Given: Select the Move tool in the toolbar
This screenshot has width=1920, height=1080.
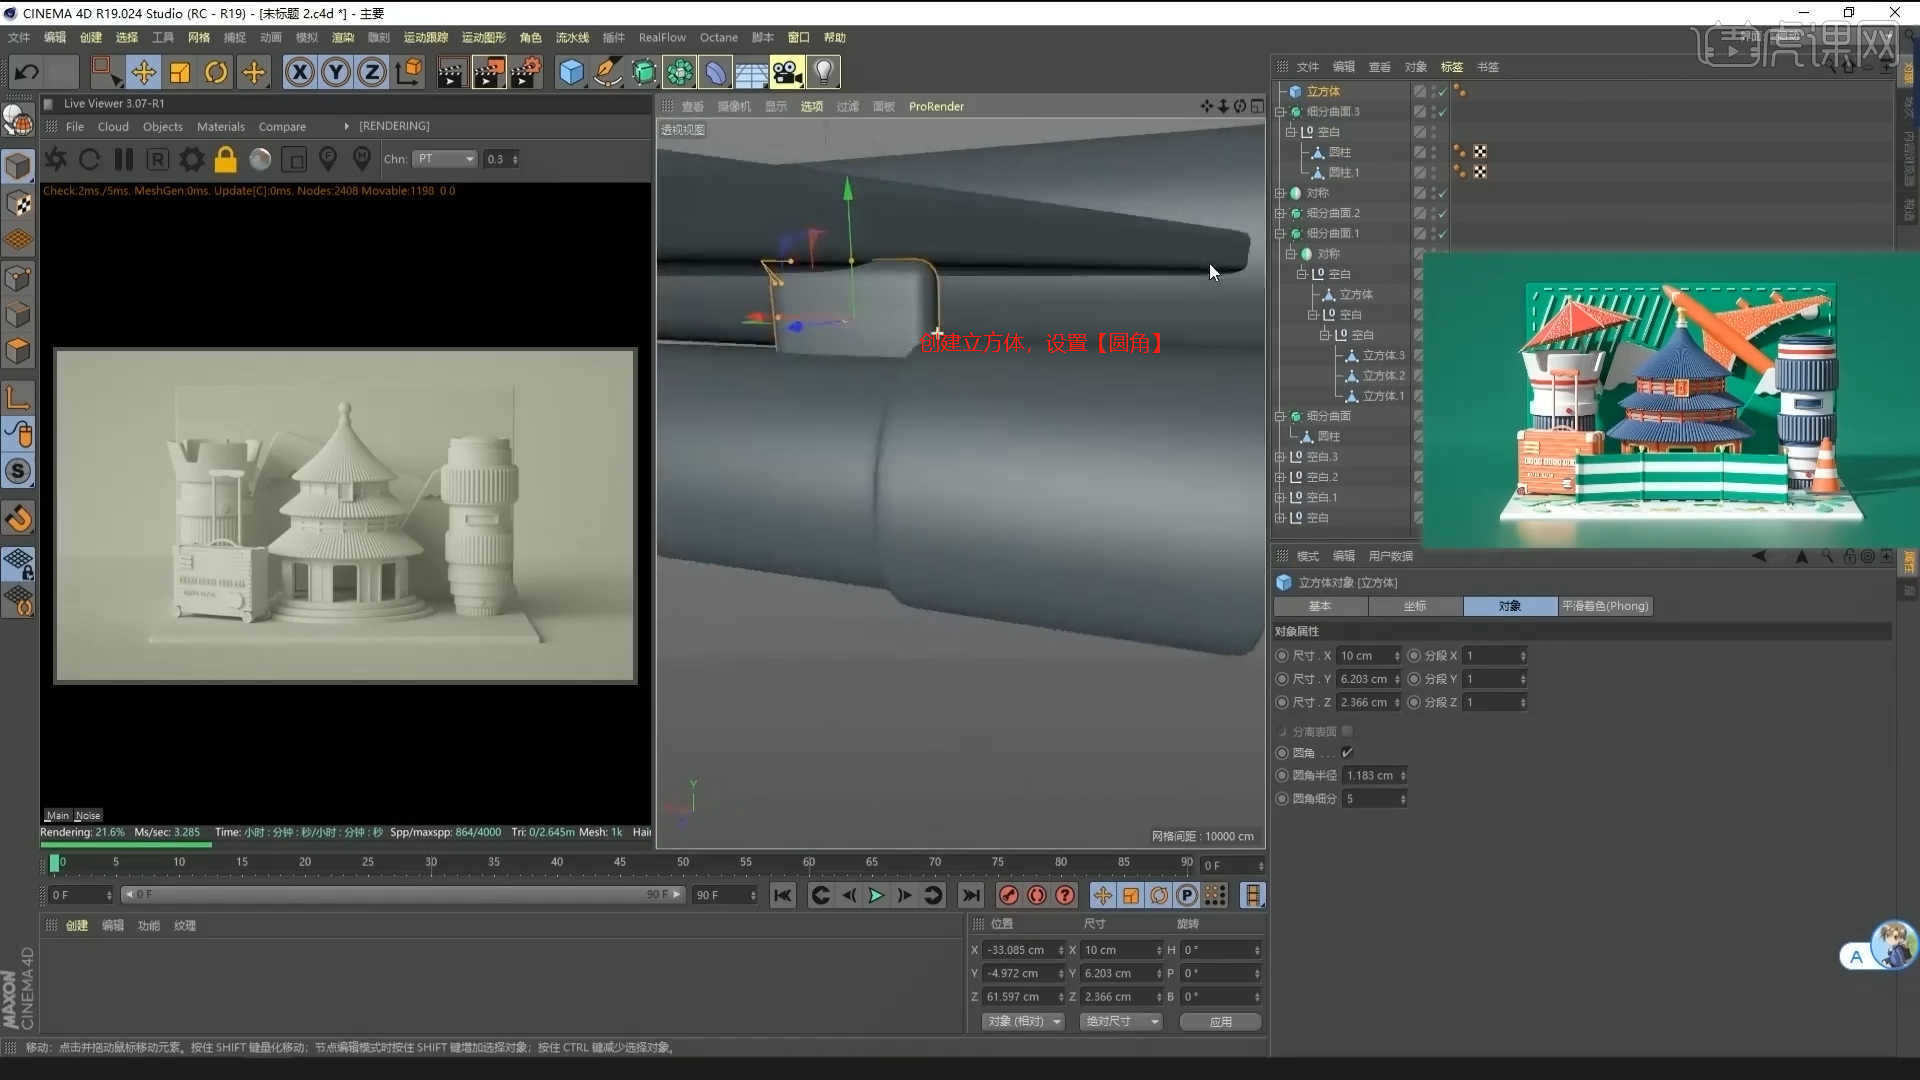Looking at the screenshot, I should coord(143,72).
